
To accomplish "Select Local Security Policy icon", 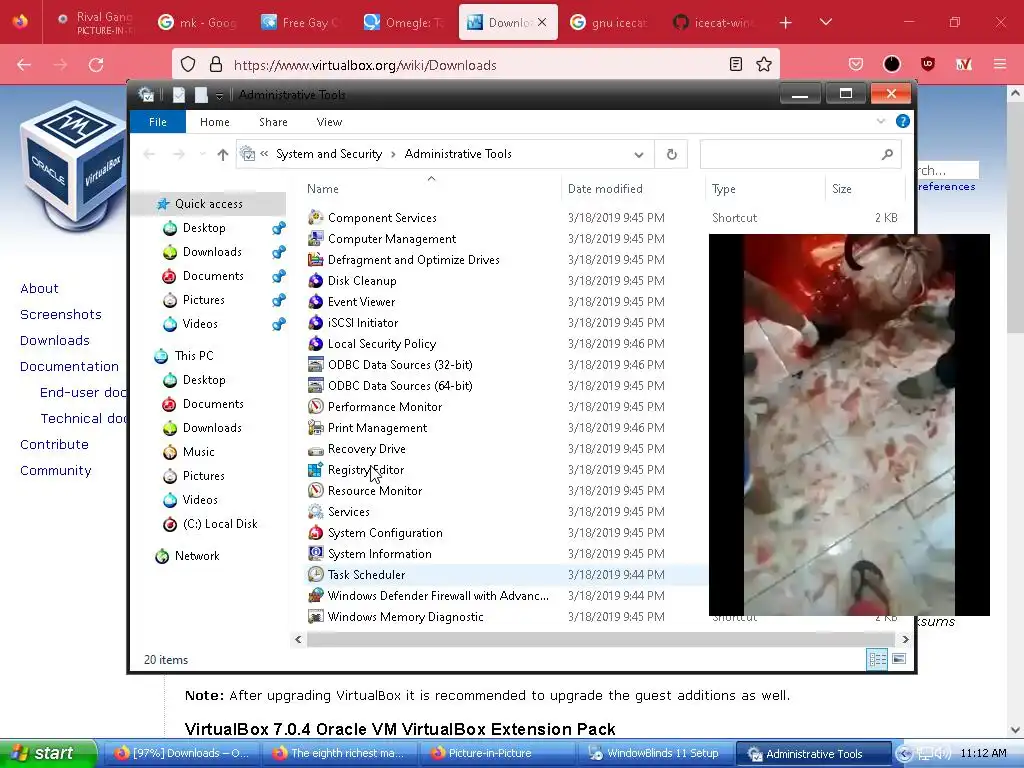I will (x=315, y=344).
